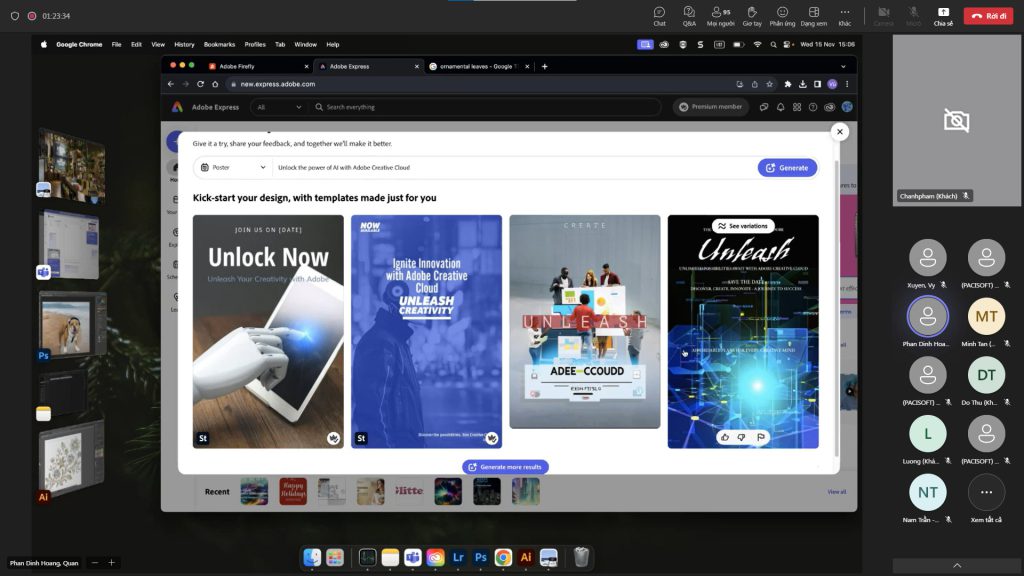Reload the Adobe Express page
The image size is (1024, 576).
[x=200, y=84]
